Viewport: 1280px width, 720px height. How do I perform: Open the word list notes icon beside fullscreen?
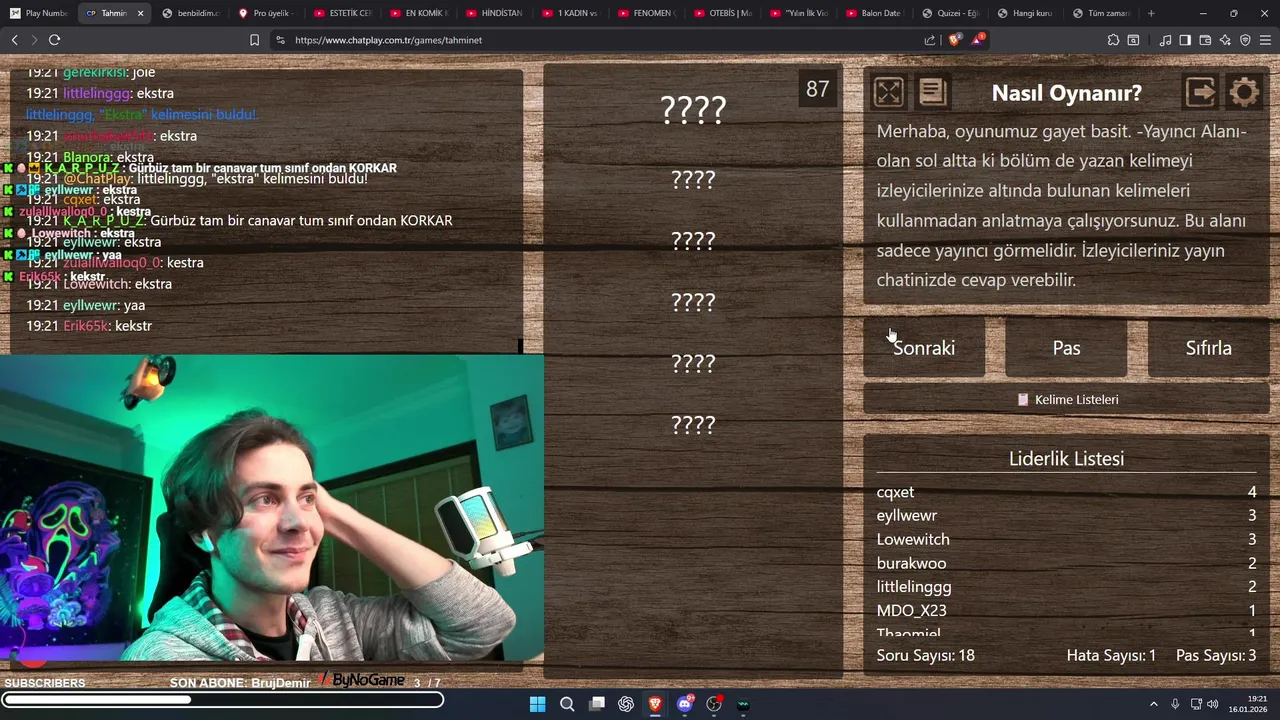pos(932,92)
